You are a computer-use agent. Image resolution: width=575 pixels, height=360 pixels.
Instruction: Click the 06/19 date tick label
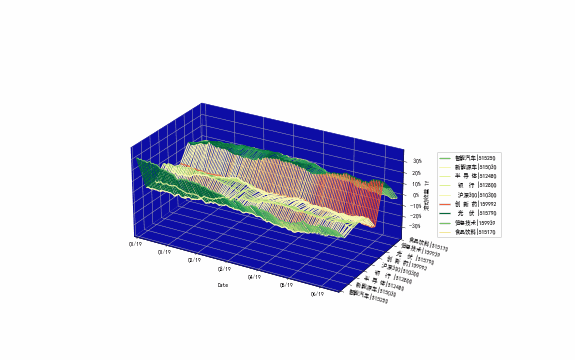point(317,294)
